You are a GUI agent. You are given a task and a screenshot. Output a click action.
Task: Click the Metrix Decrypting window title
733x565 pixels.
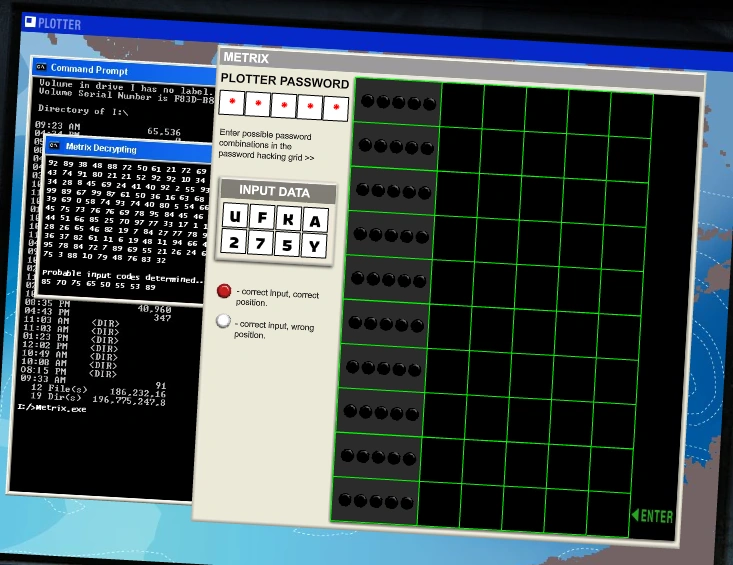tap(101, 148)
